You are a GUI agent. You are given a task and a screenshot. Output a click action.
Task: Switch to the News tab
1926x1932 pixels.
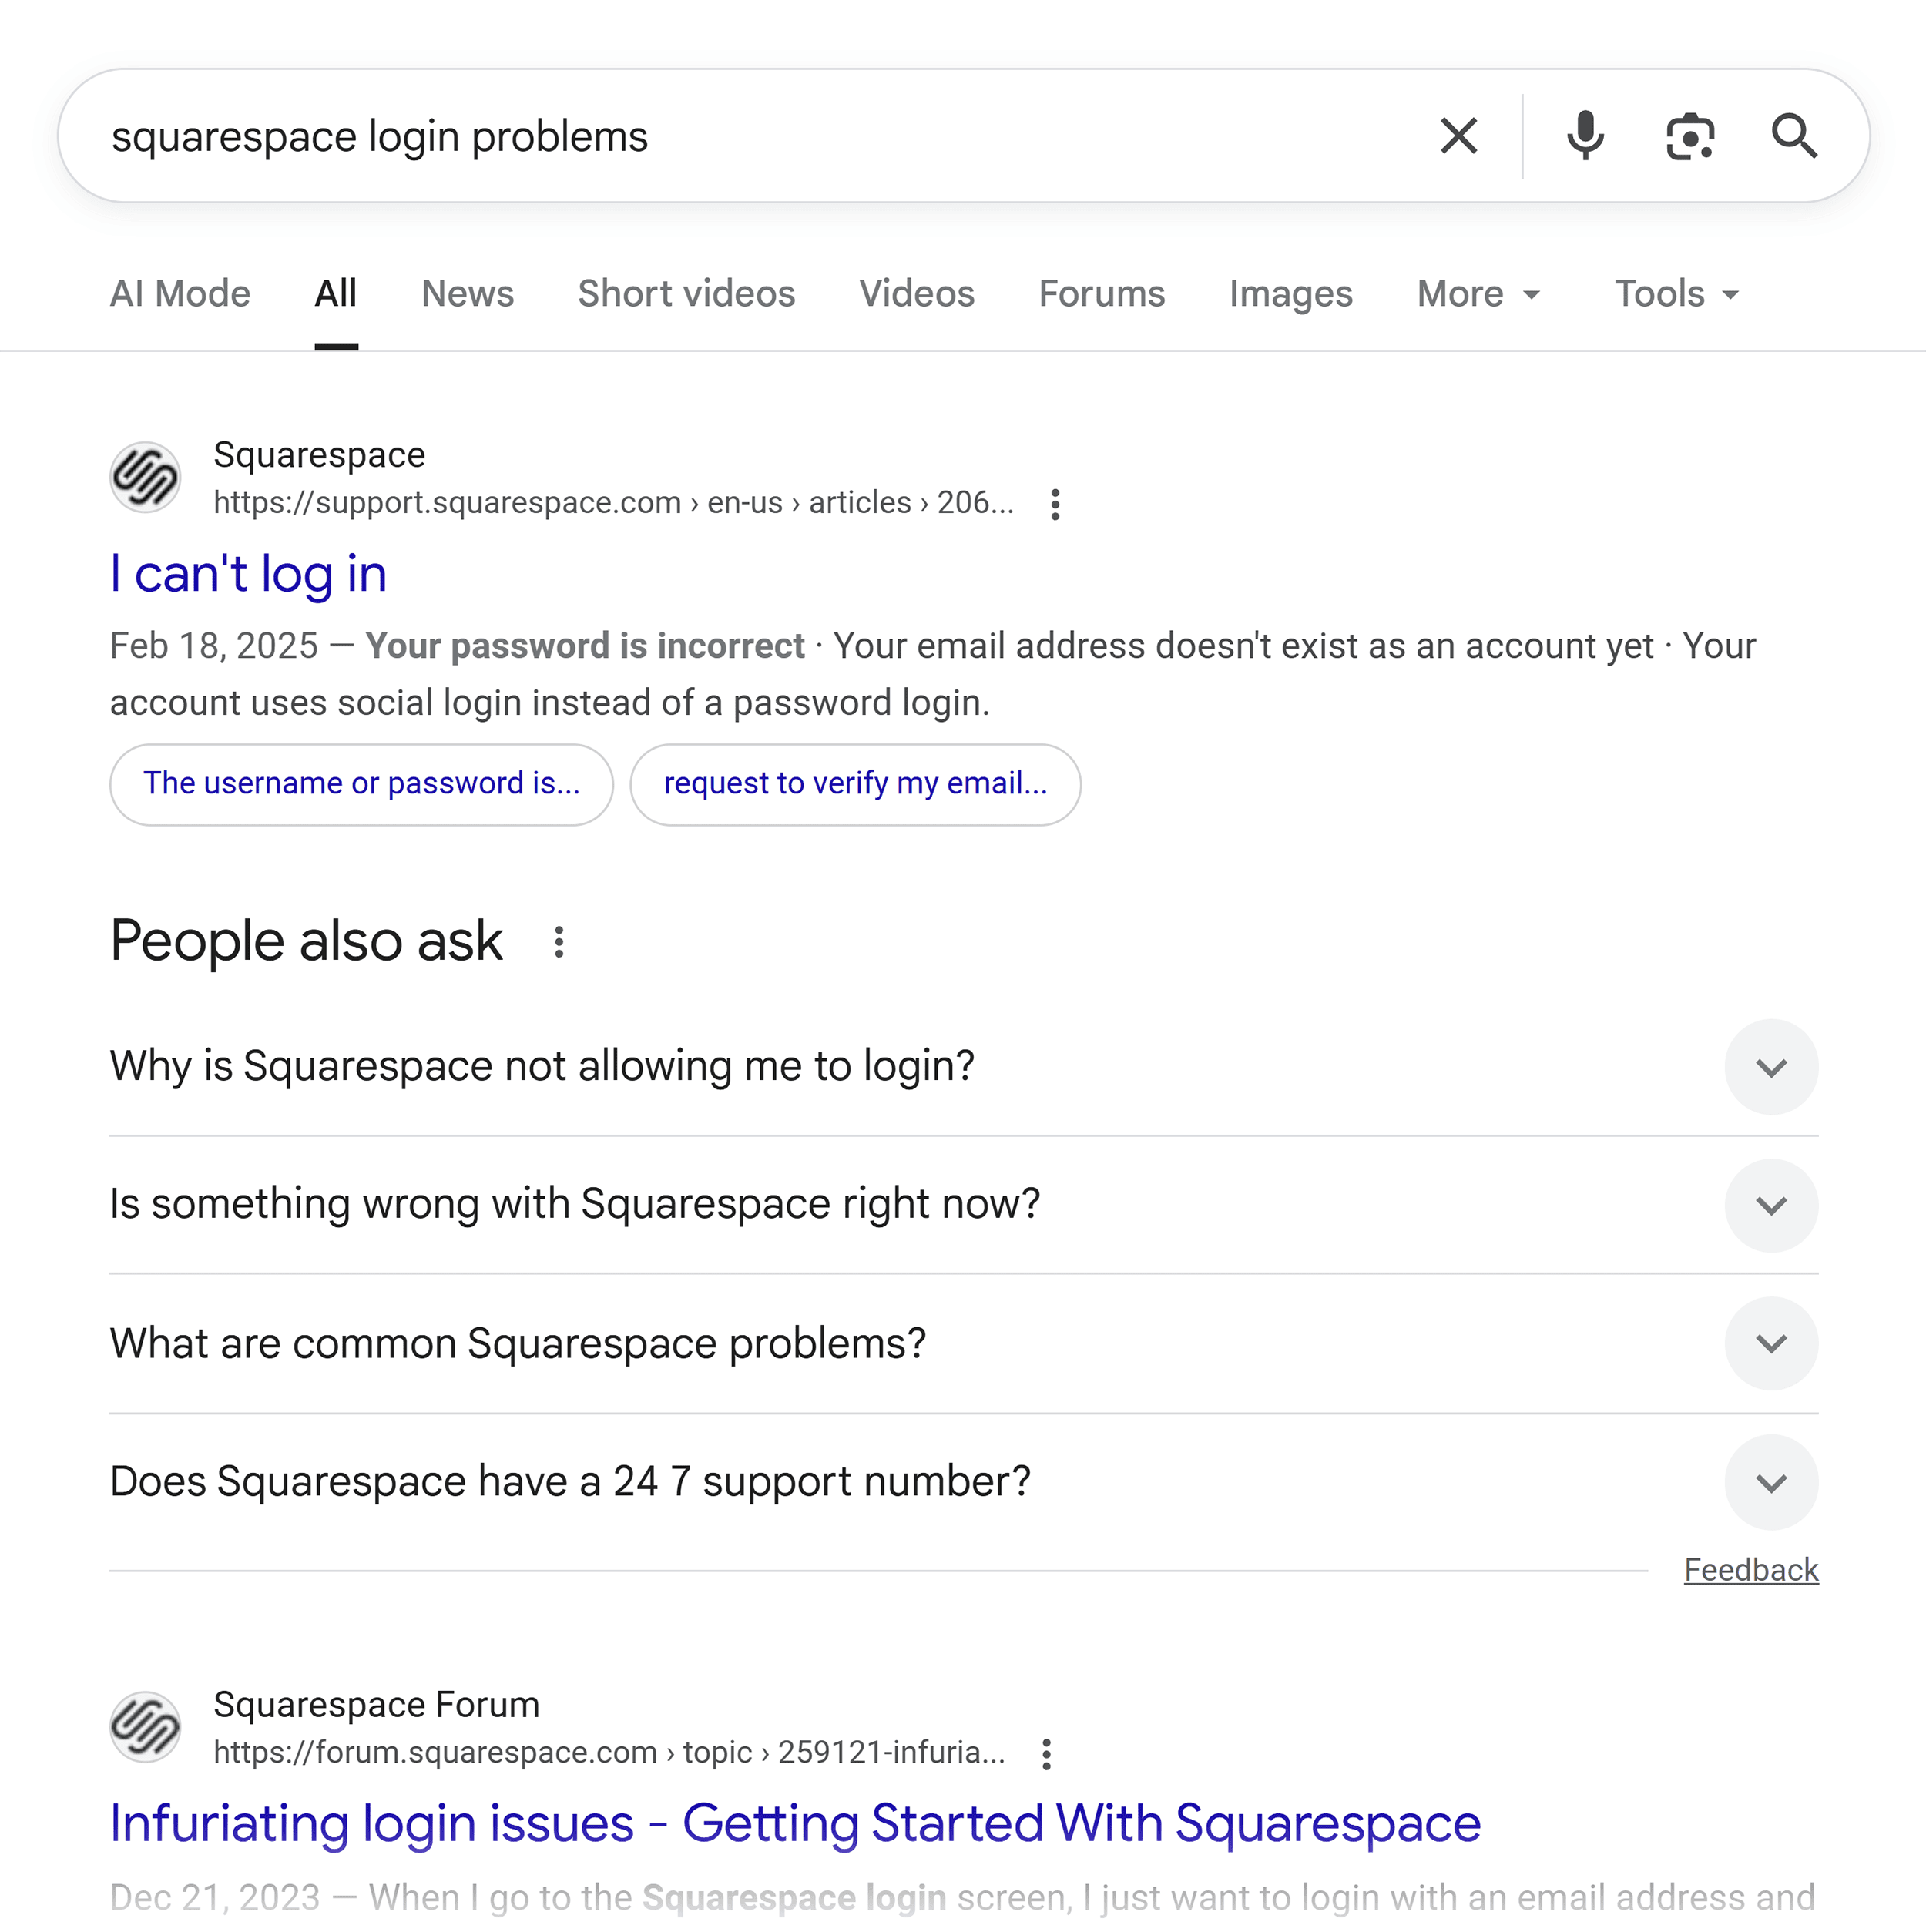click(467, 294)
